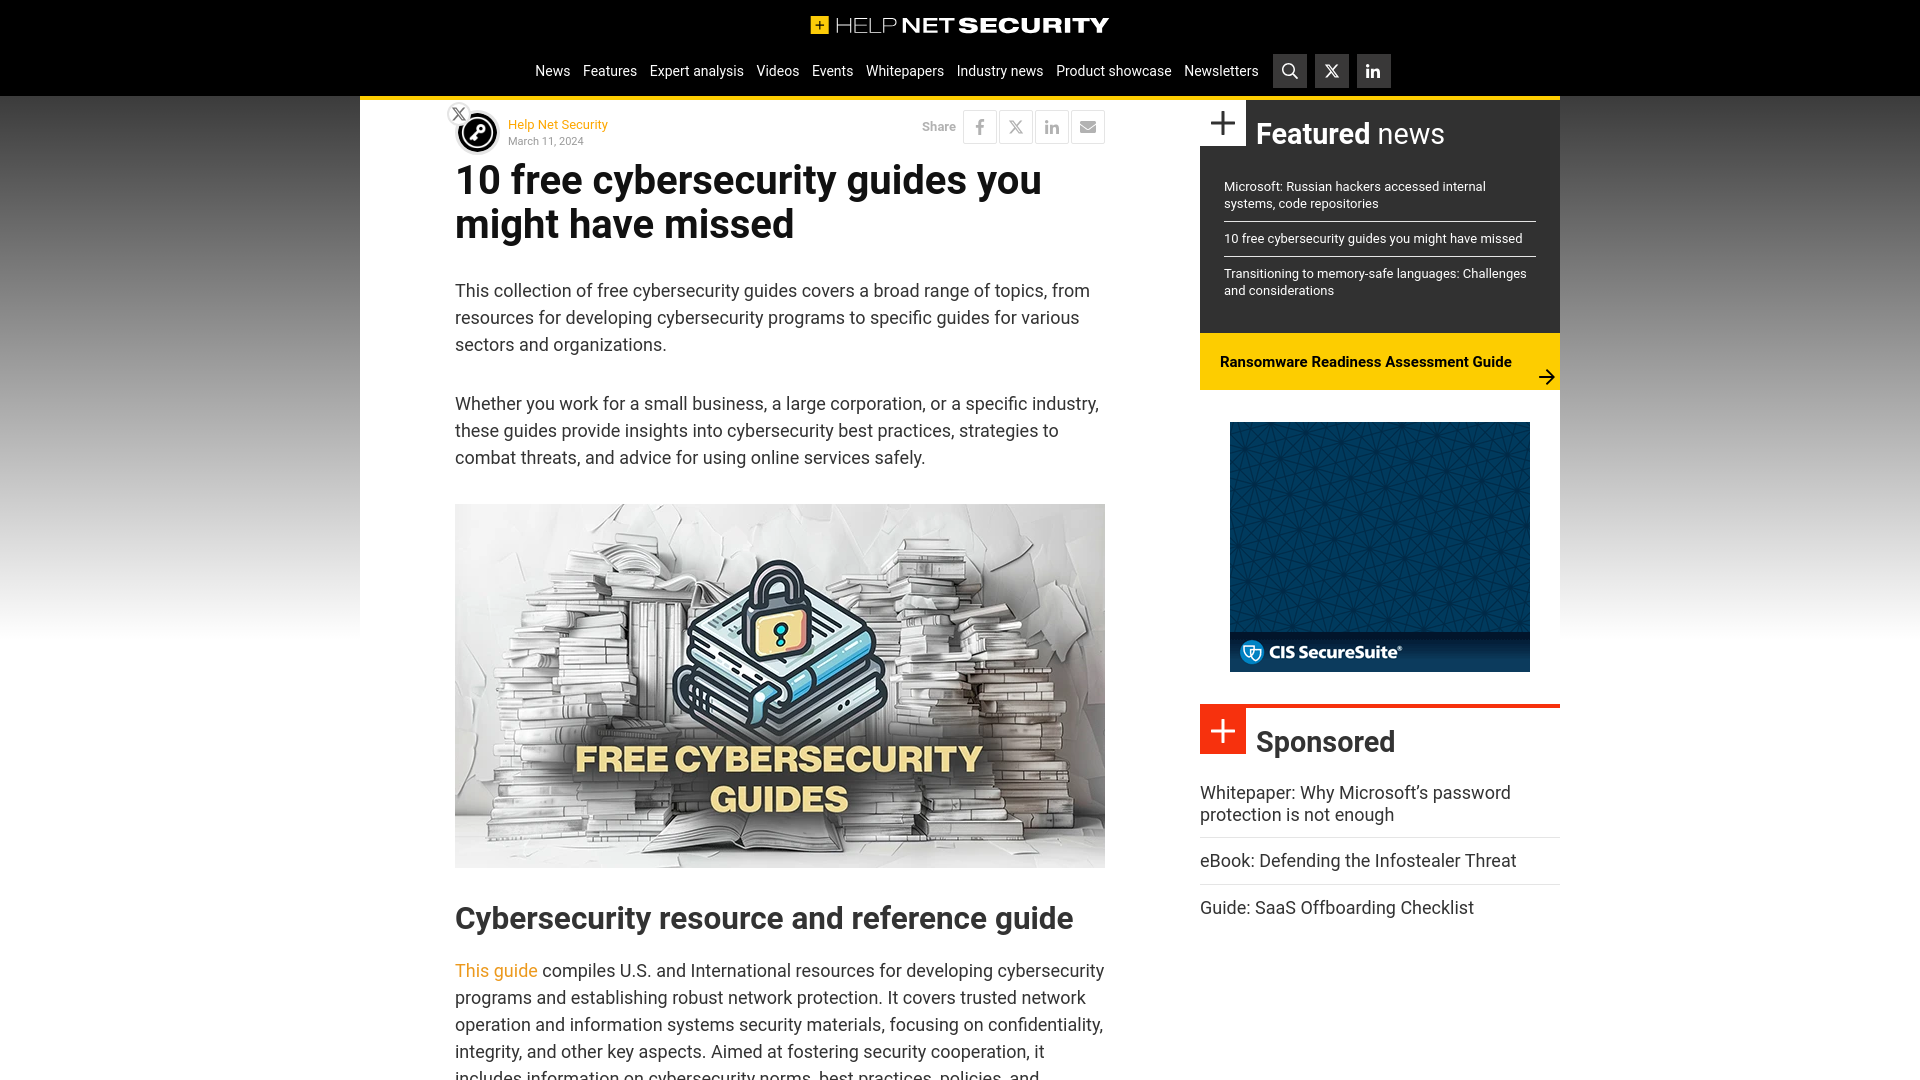
Task: Click the share email envelope icon
Action: 1088,127
